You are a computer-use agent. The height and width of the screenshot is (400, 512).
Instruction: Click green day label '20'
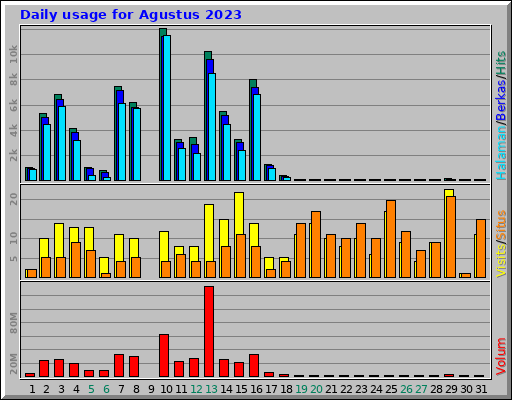(316, 389)
